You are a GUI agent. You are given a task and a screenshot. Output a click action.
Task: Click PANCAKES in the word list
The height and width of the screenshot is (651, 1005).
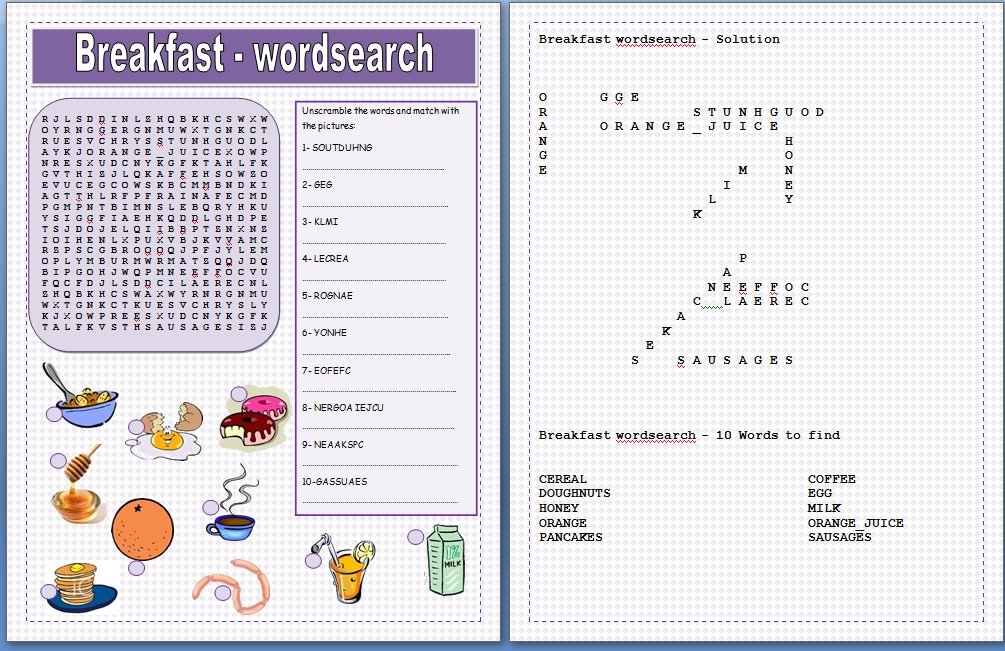[x=570, y=537]
